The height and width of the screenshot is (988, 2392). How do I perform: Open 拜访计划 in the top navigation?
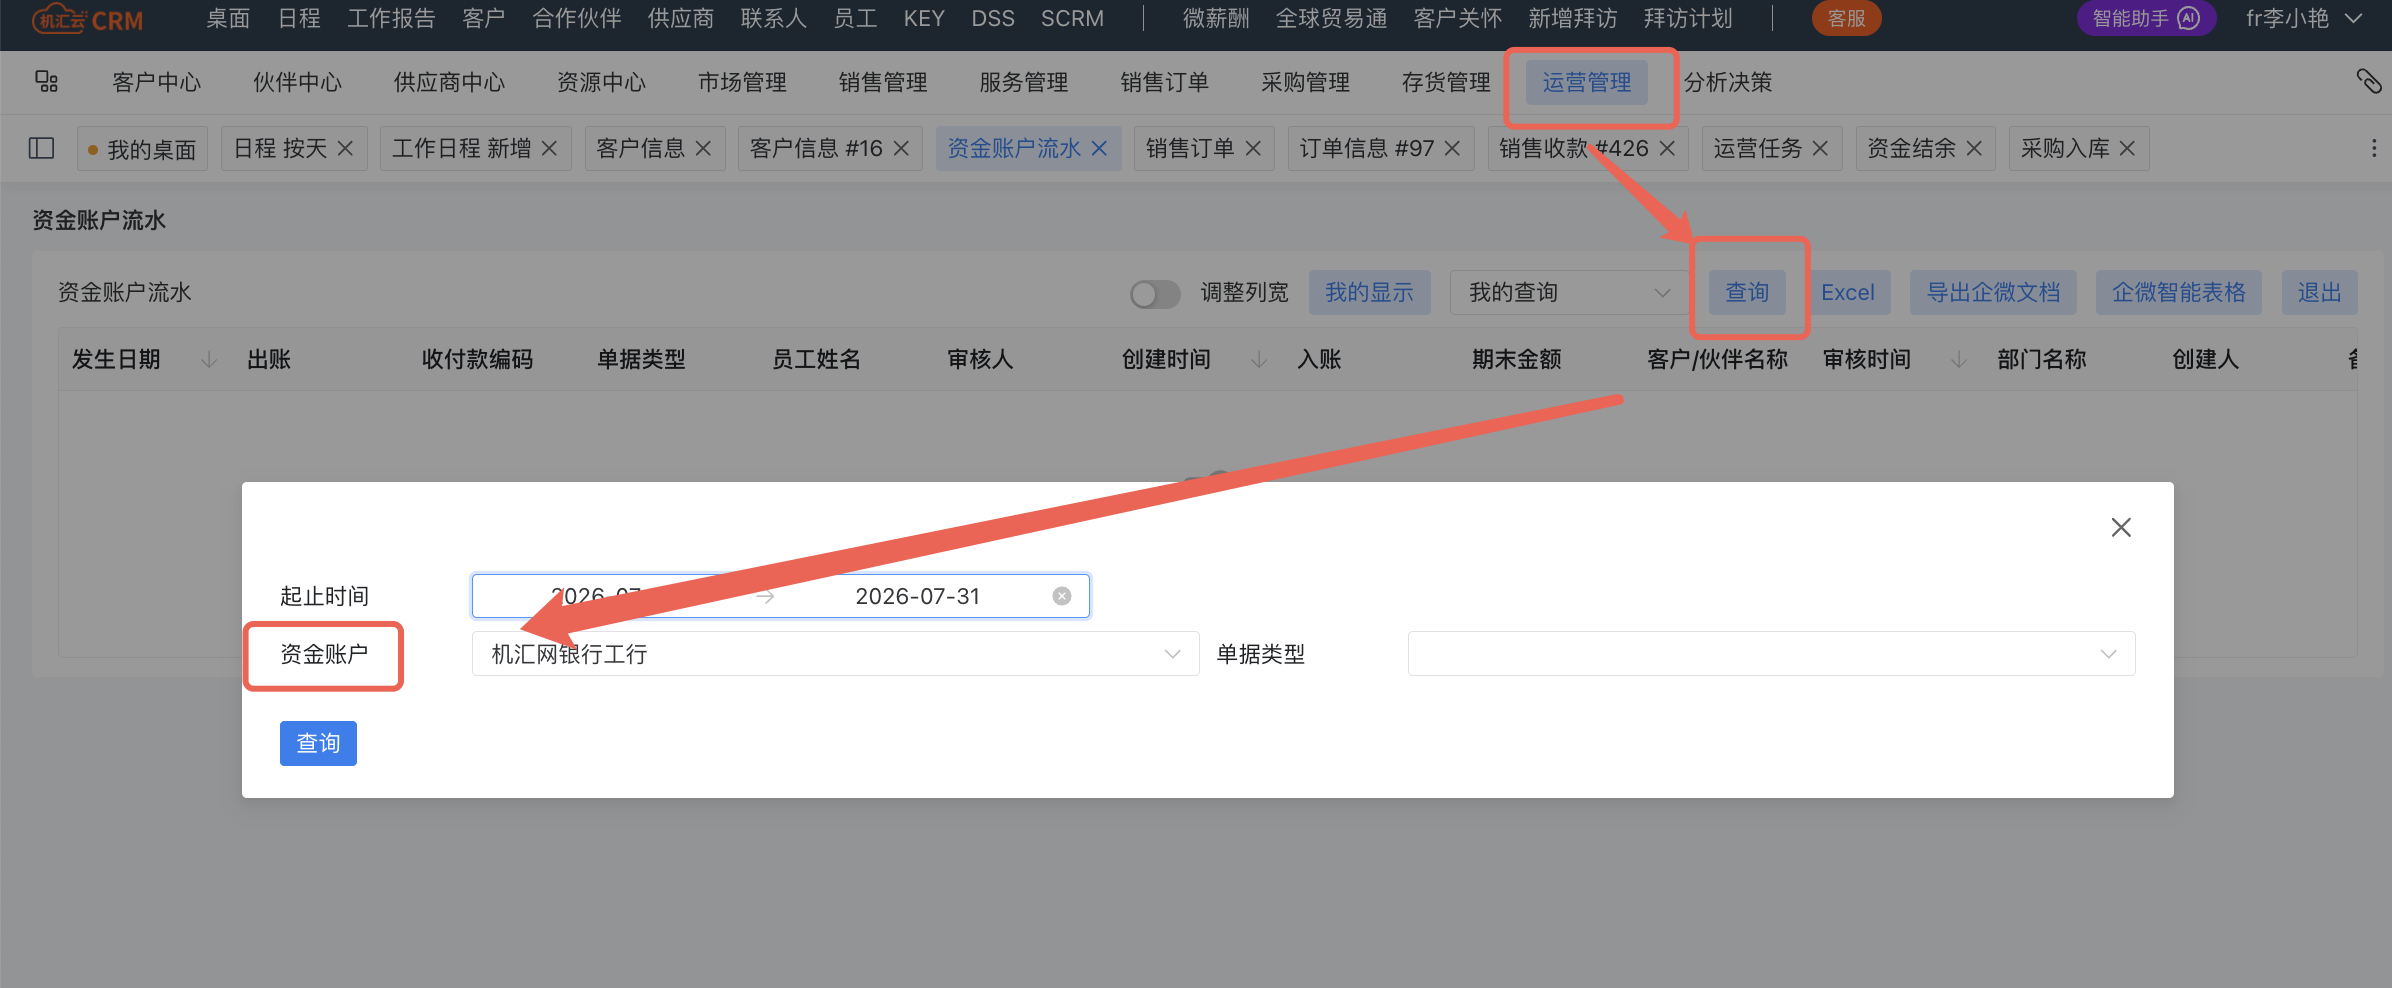tap(1688, 18)
